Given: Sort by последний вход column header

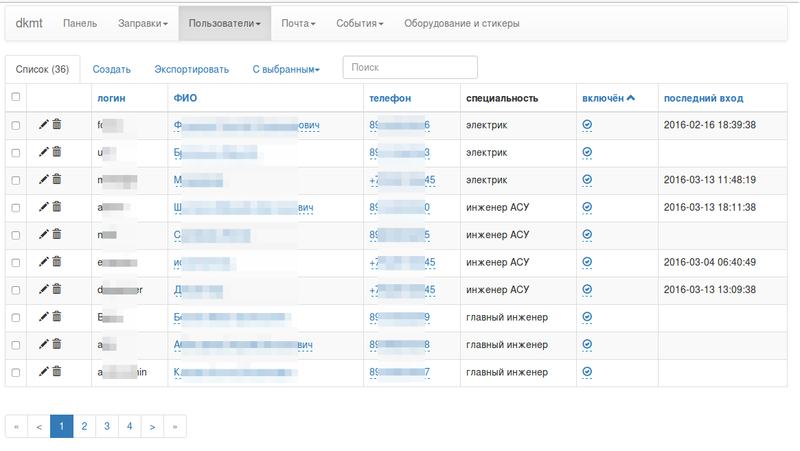Looking at the screenshot, I should 703,98.
